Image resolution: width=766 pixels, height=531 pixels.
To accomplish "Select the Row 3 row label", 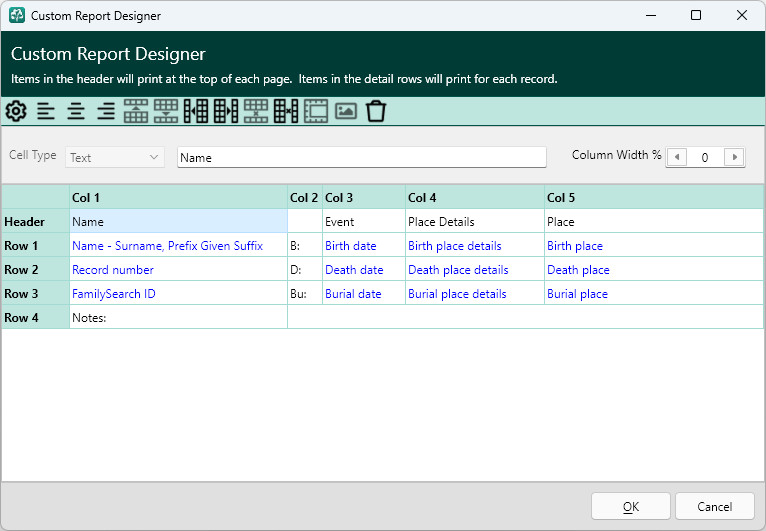I will (36, 293).
